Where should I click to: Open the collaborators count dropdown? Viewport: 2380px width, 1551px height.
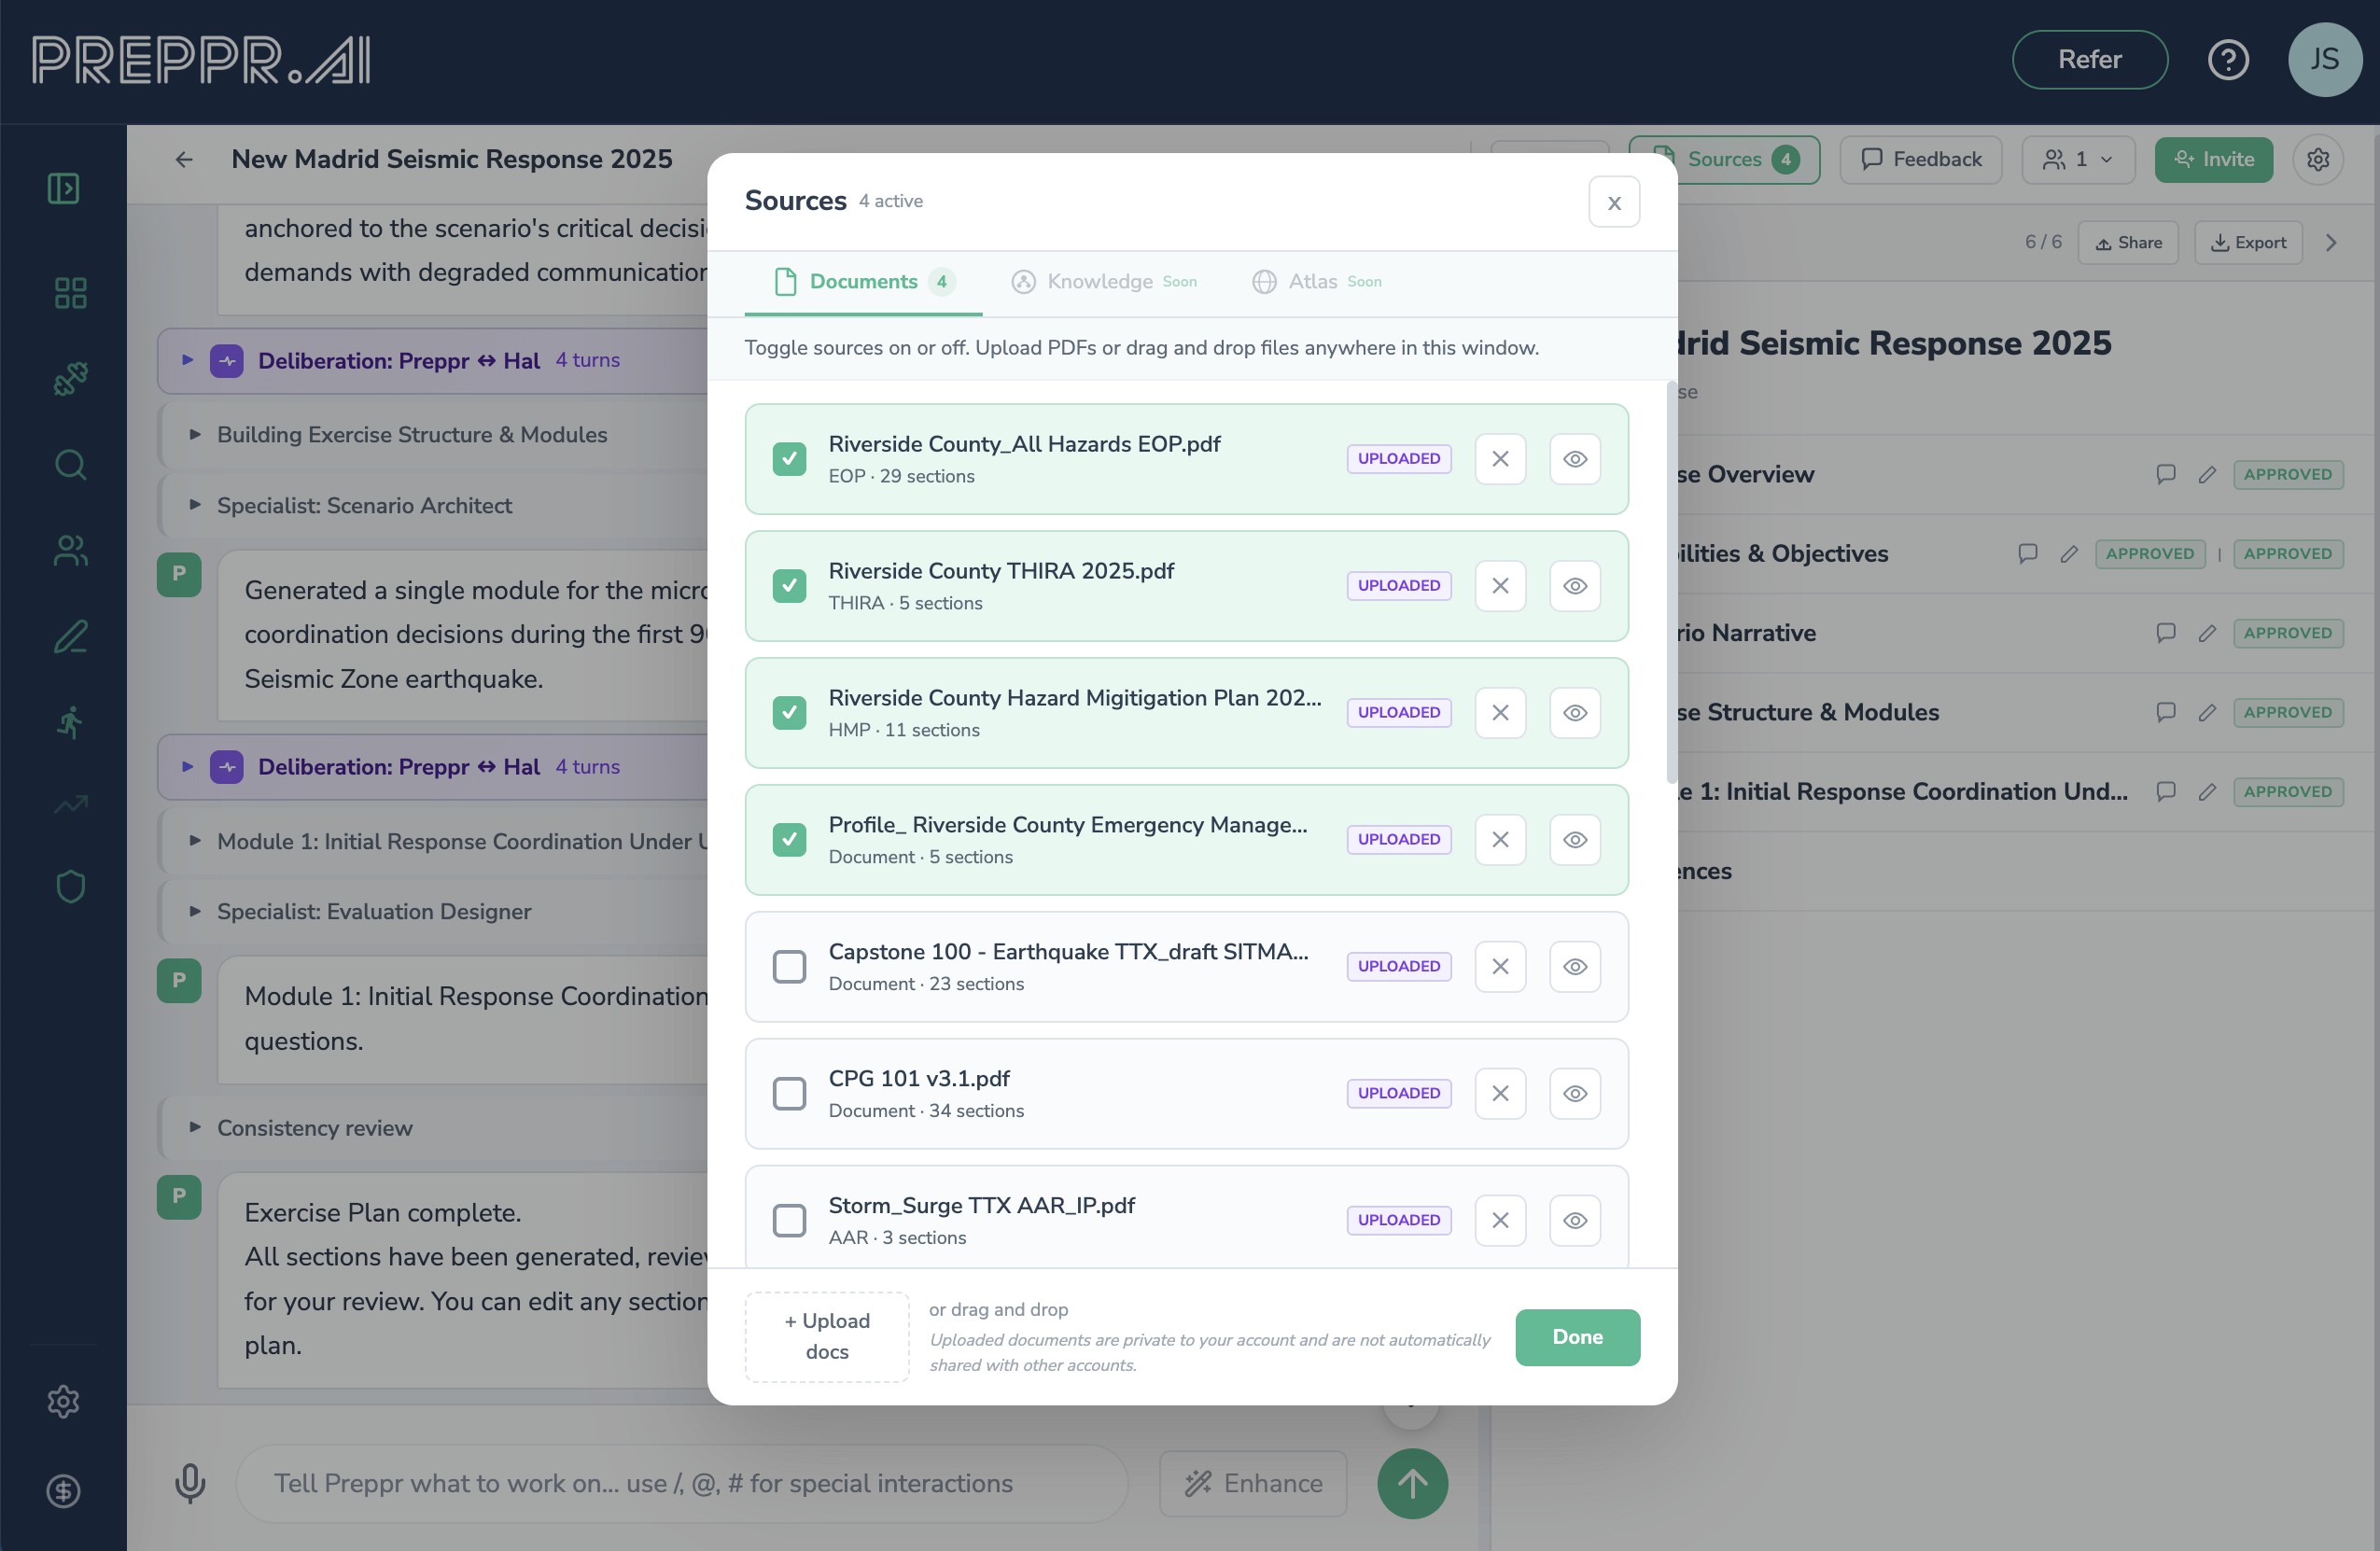(x=2077, y=160)
